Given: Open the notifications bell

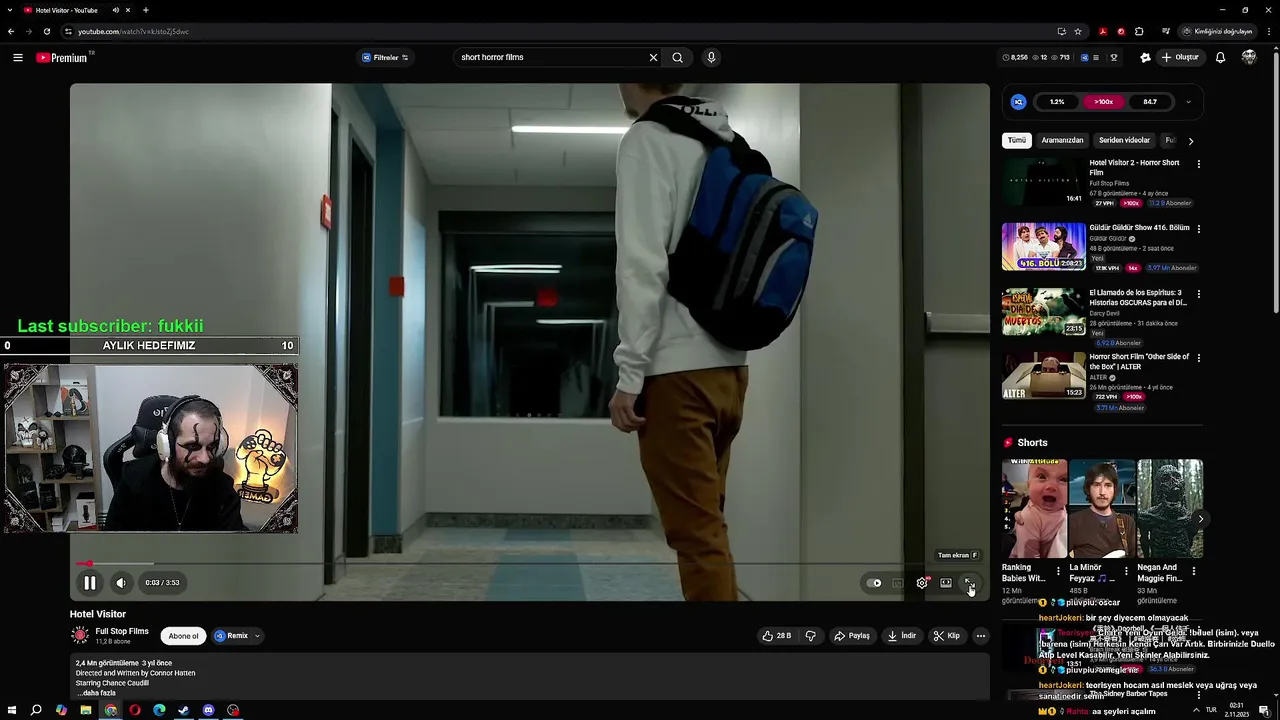Looking at the screenshot, I should (x=1220, y=57).
